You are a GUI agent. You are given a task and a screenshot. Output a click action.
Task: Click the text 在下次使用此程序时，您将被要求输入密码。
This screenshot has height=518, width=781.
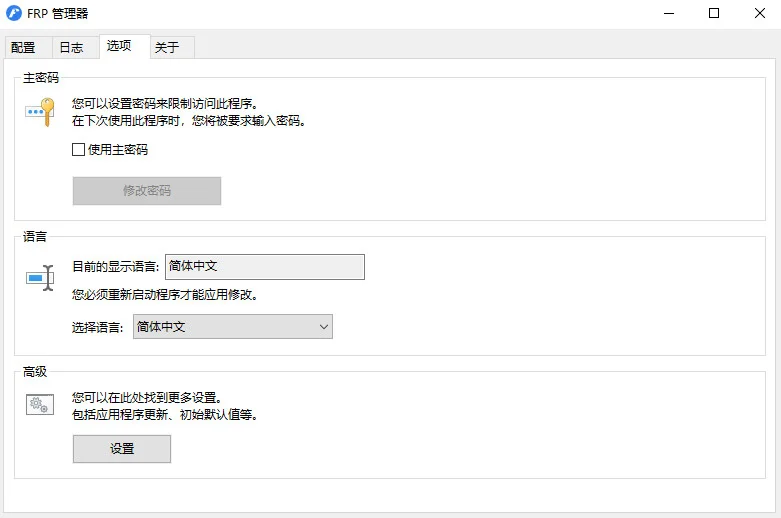189,121
